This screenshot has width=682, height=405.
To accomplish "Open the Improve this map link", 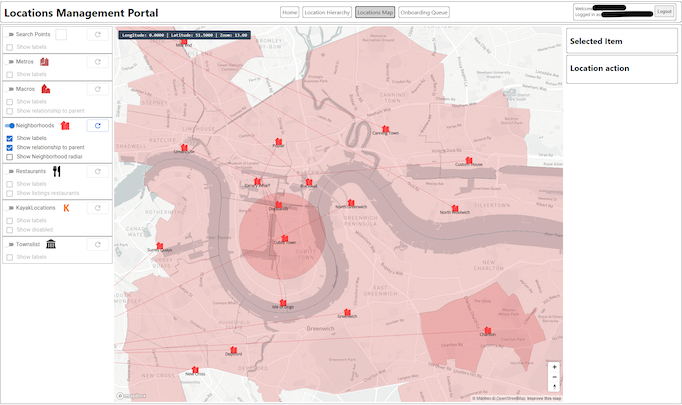I will [x=544, y=398].
